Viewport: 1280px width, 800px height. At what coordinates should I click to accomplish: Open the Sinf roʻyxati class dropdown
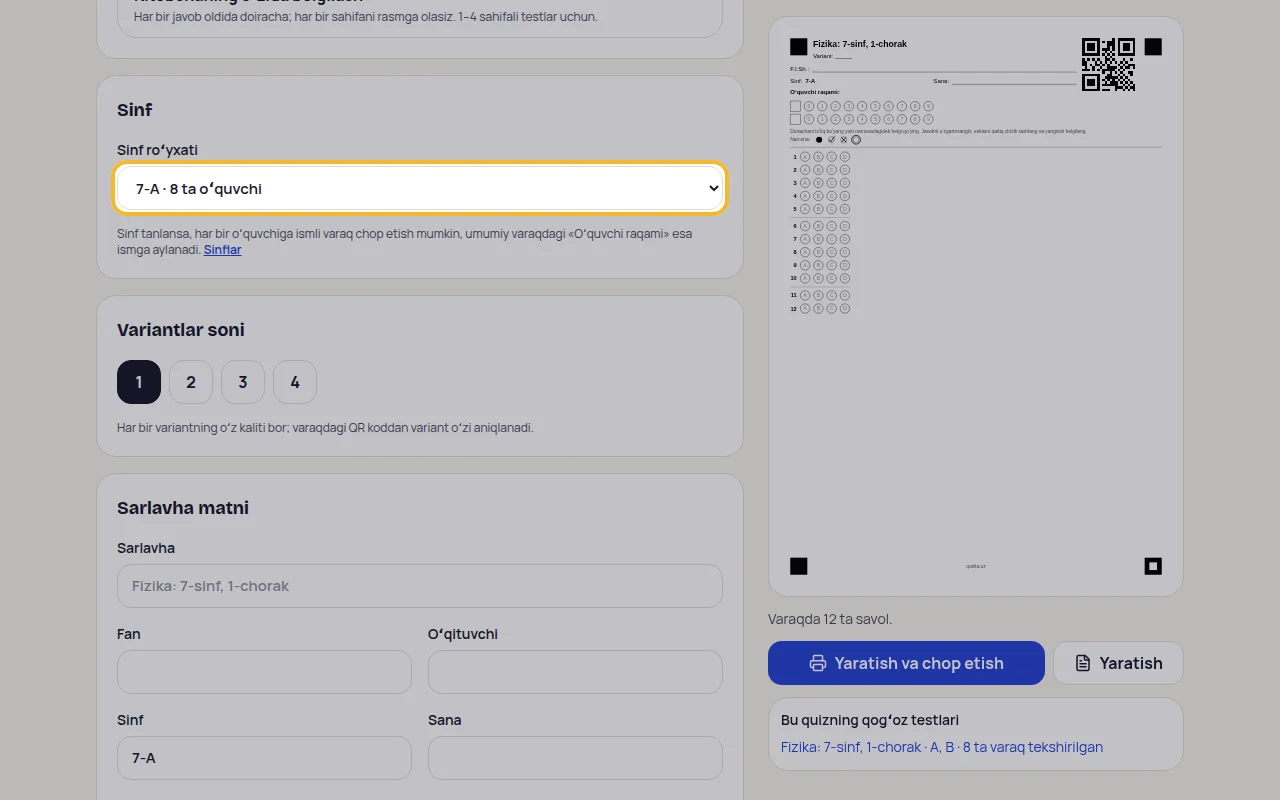(x=420, y=188)
